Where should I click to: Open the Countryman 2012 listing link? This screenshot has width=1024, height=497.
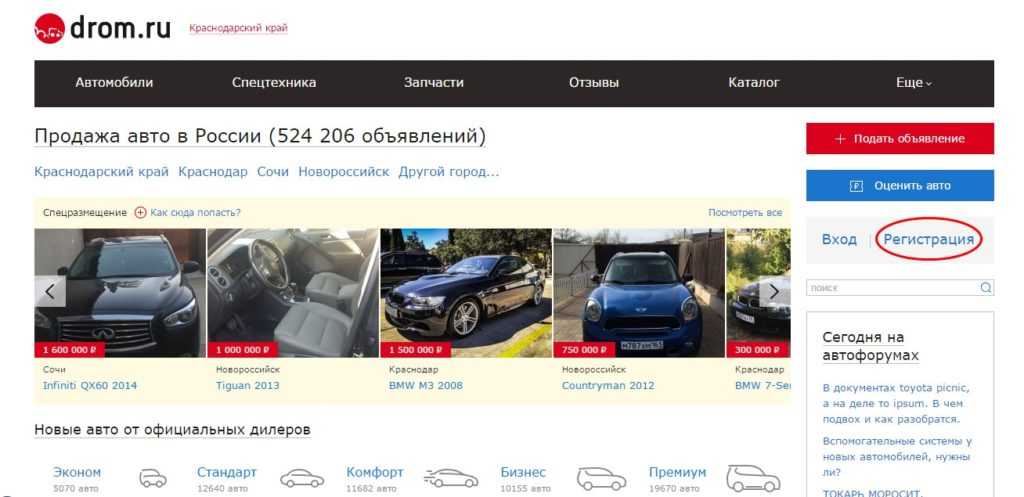pyautogui.click(x=608, y=385)
